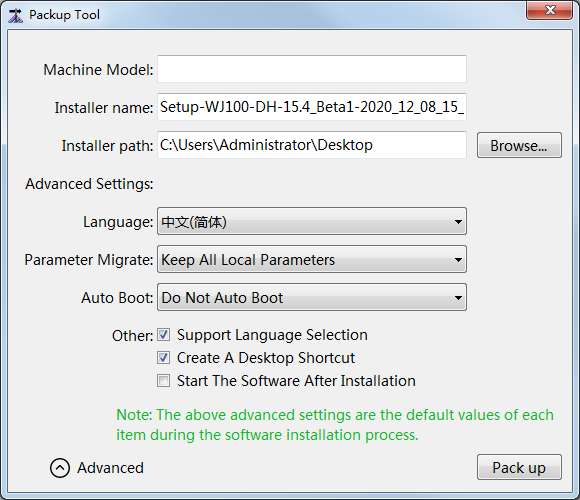
Task: Click the Installer name text field
Action: [x=312, y=107]
